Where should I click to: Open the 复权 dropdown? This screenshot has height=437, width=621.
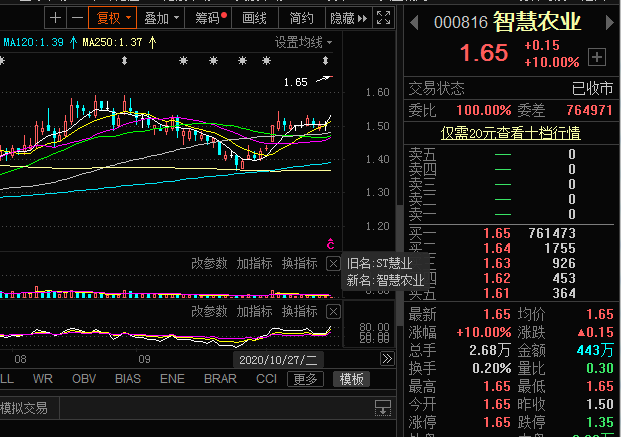pos(110,18)
